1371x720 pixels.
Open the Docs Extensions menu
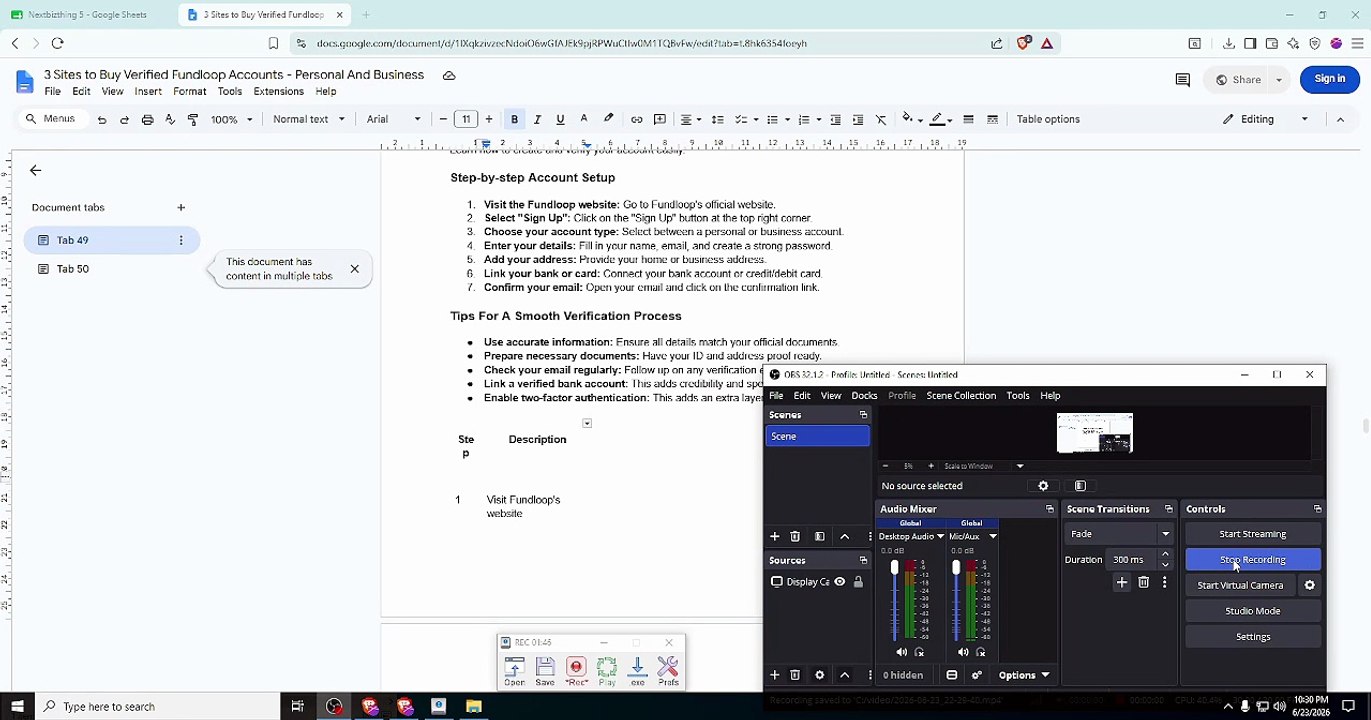click(x=278, y=91)
